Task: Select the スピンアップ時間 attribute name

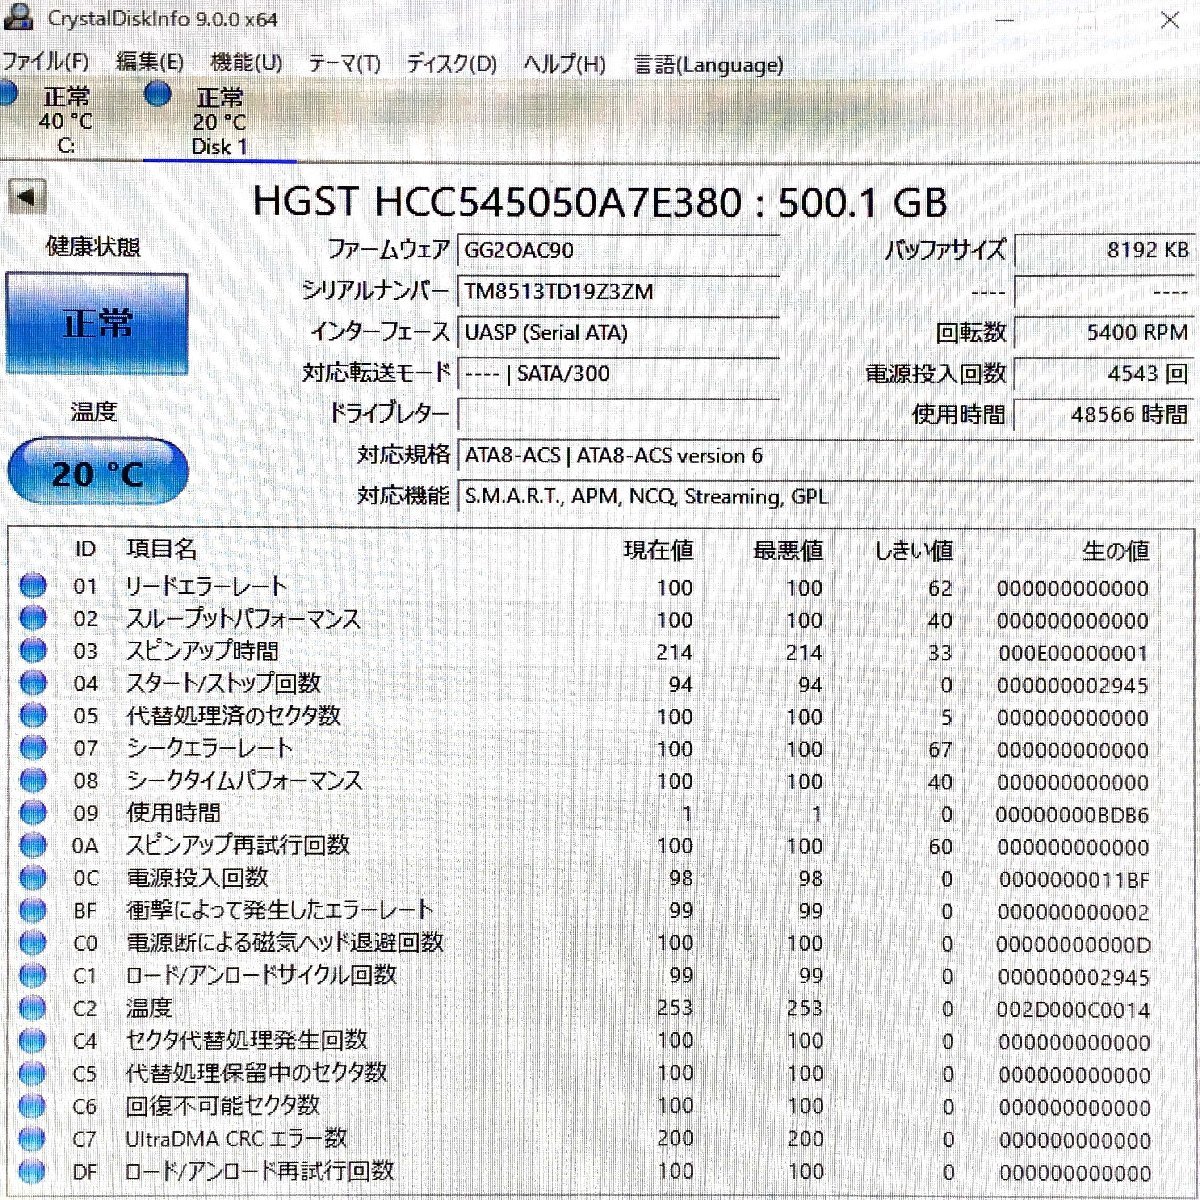Action: [x=202, y=651]
